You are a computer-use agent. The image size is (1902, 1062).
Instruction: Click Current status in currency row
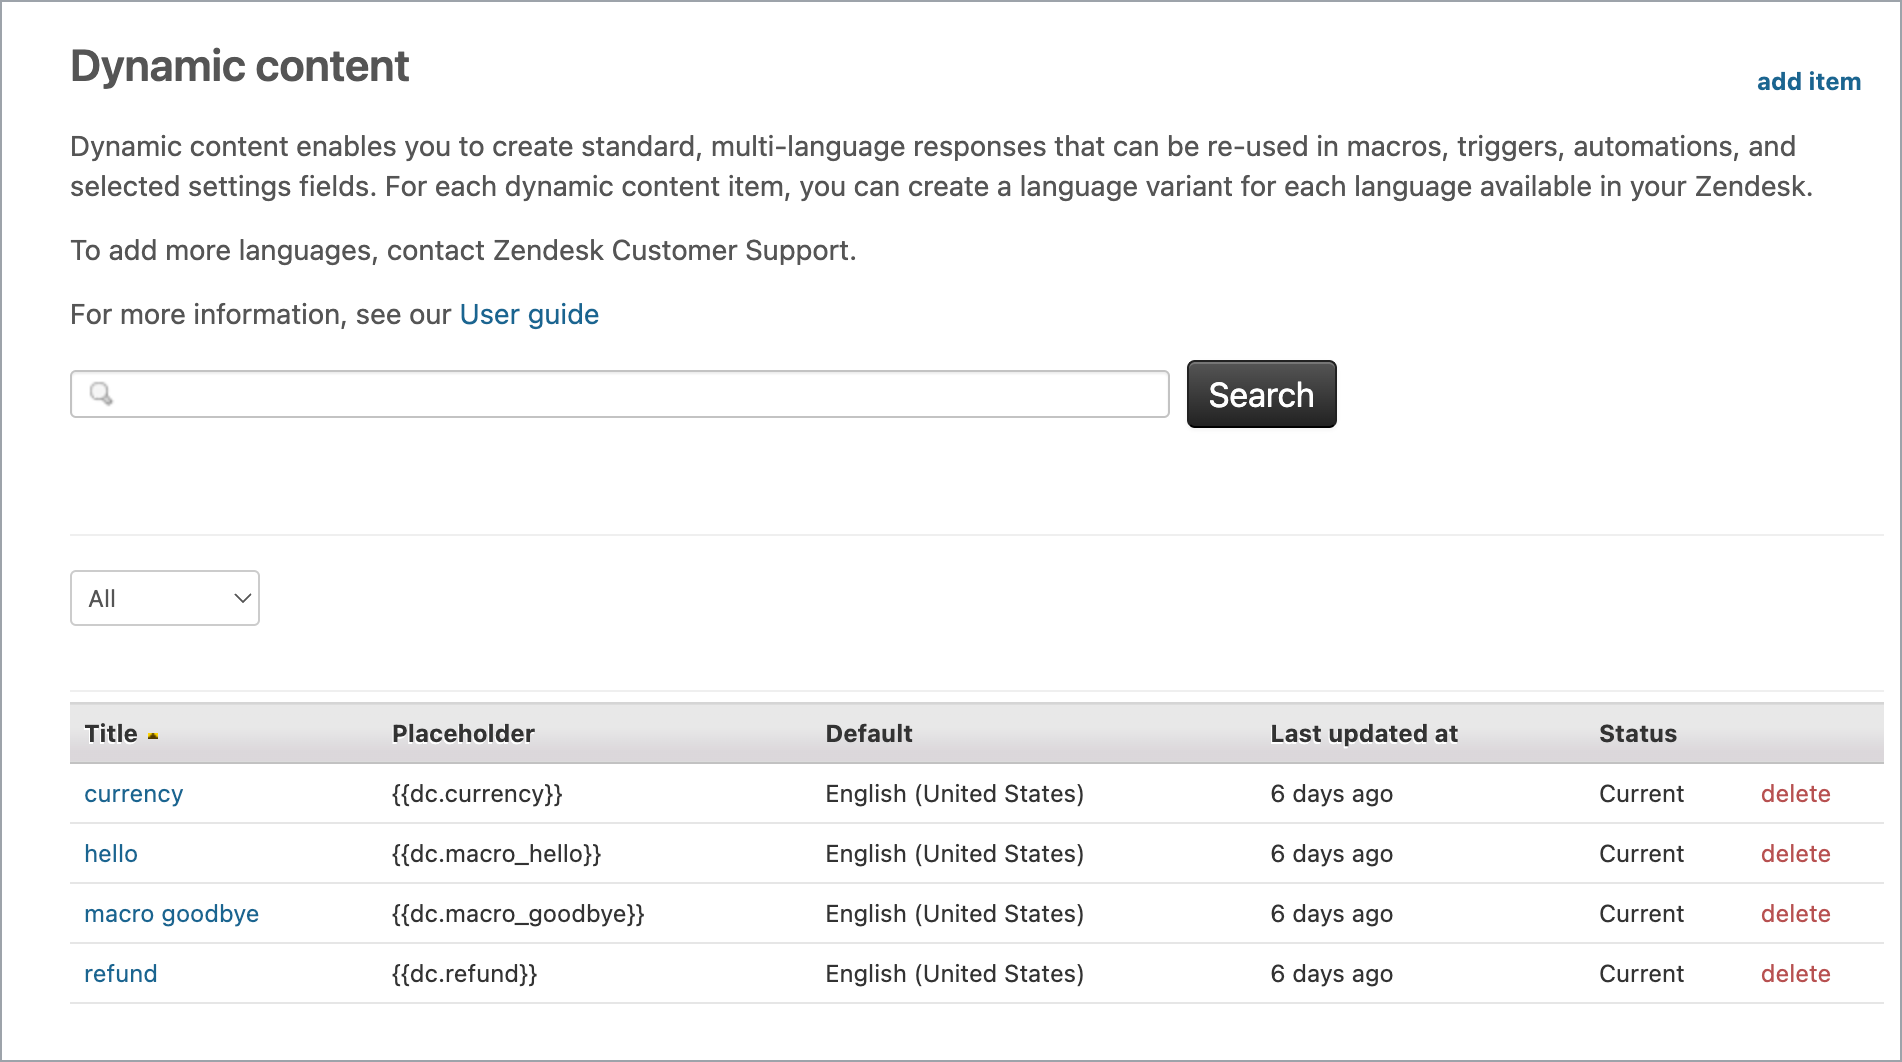pyautogui.click(x=1641, y=794)
